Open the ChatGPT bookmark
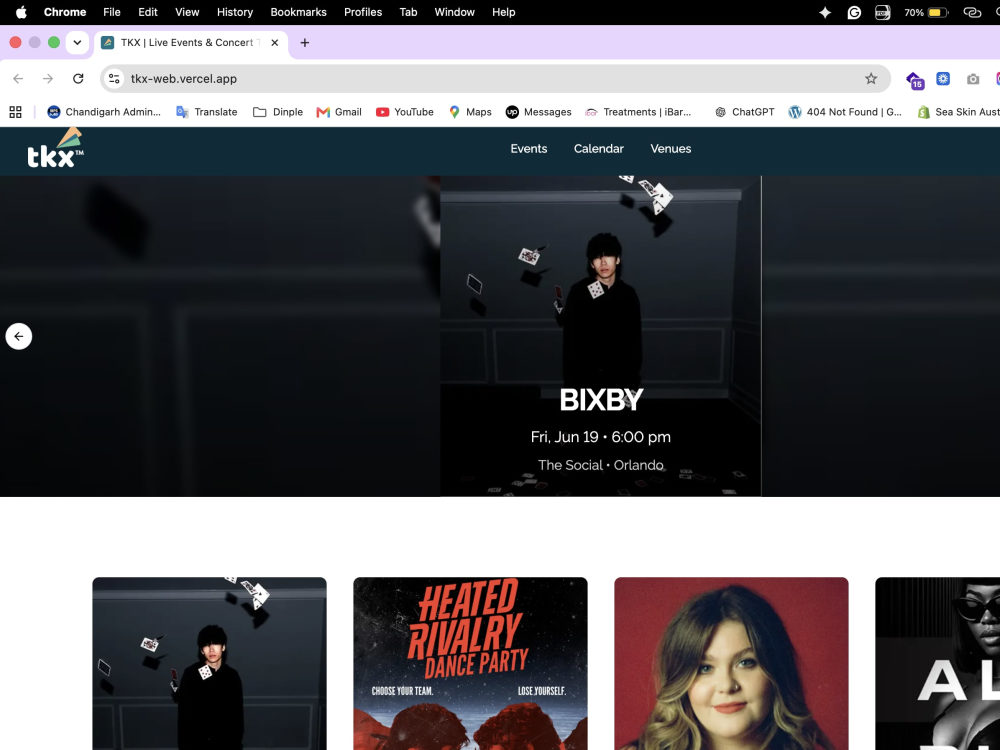Image resolution: width=1000 pixels, height=750 pixels. [x=744, y=112]
